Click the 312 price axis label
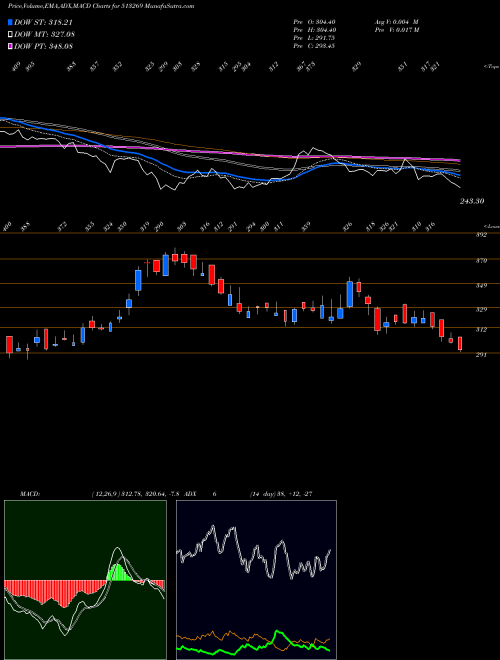 481,330
